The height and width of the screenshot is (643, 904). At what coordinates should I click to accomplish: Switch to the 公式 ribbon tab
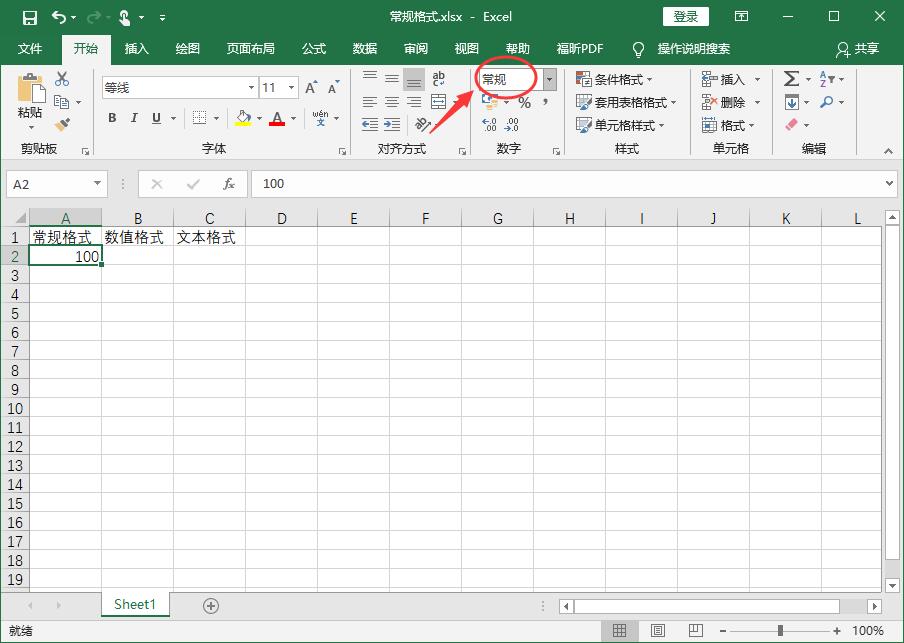tap(314, 48)
